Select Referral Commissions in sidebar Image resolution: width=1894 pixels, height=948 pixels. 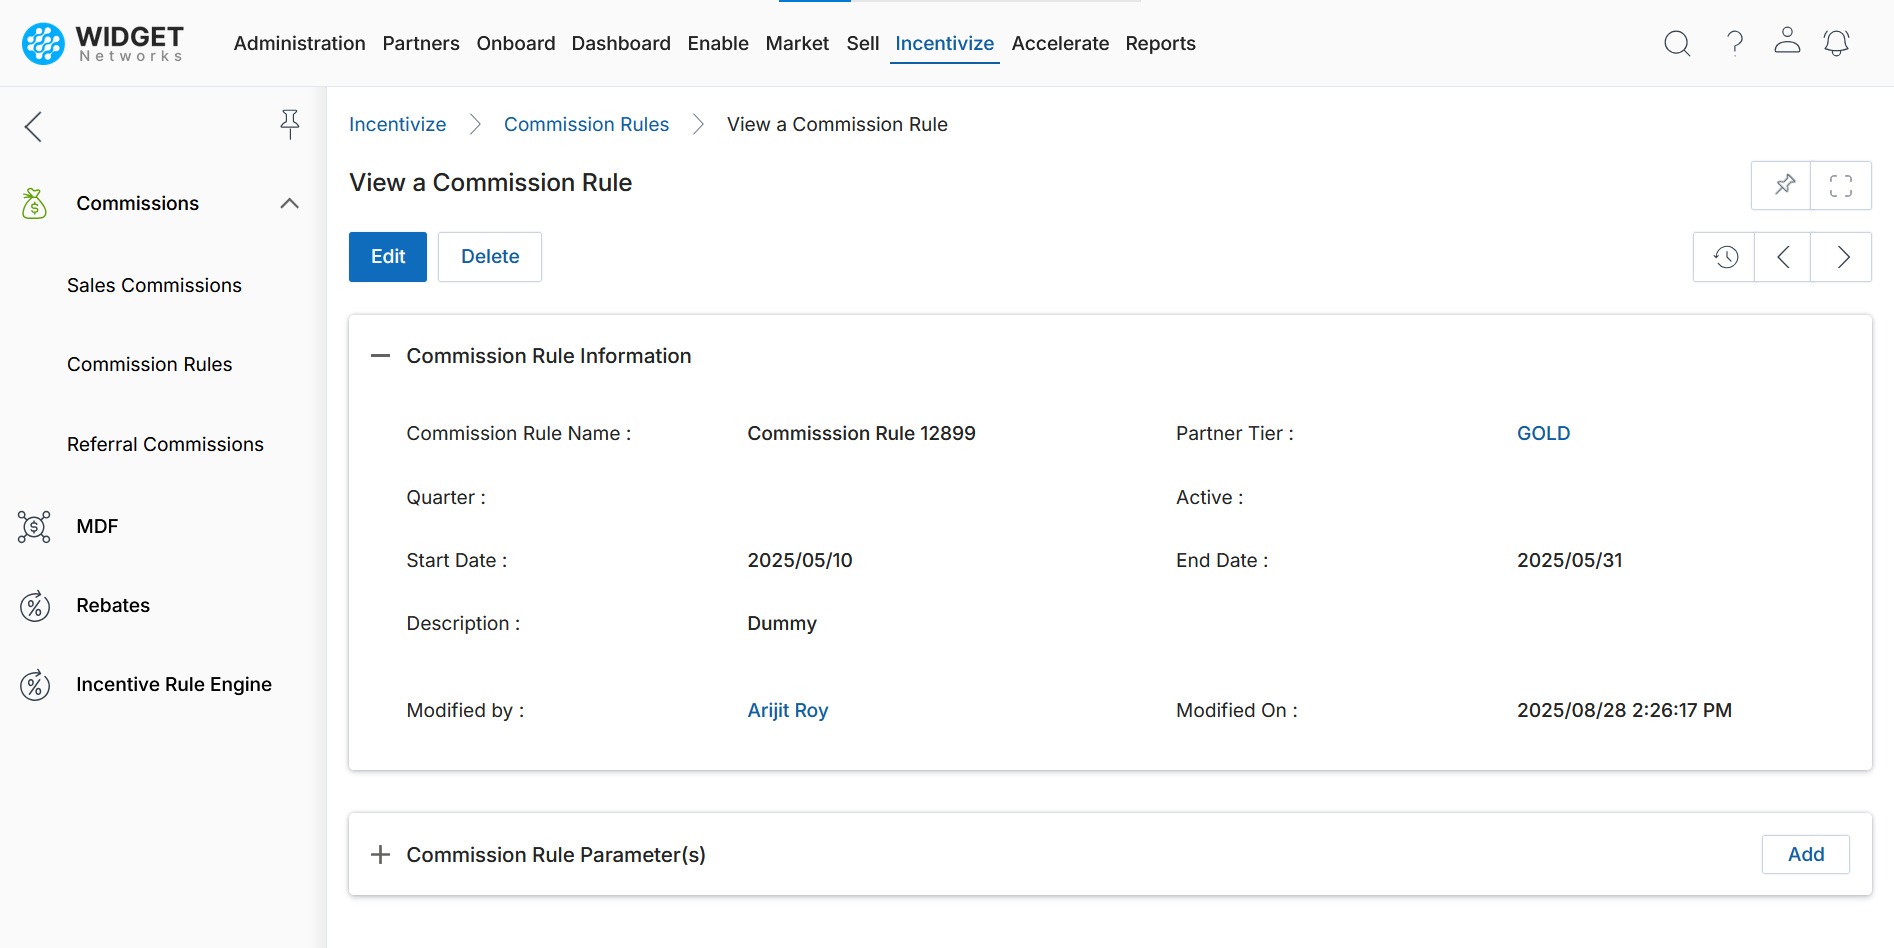click(165, 444)
